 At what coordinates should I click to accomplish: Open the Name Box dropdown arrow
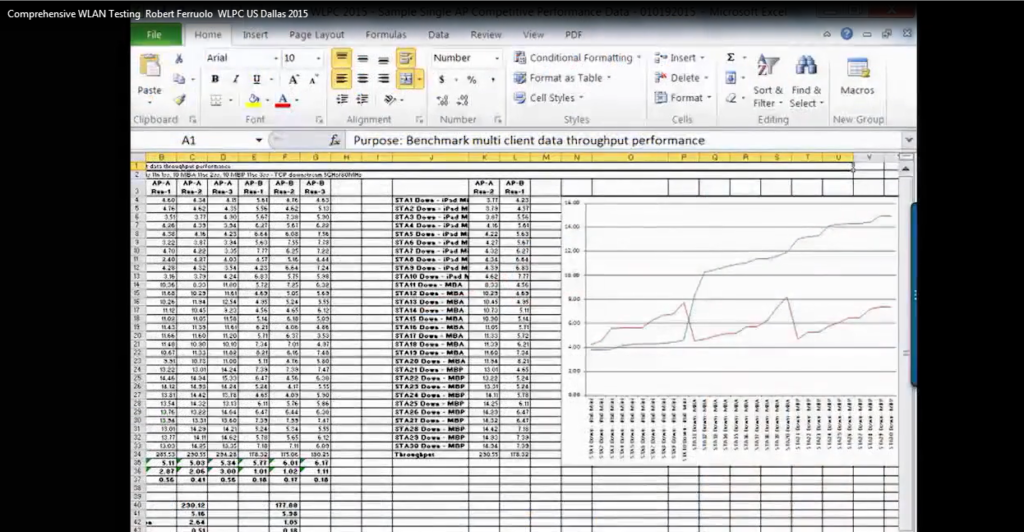click(x=259, y=140)
